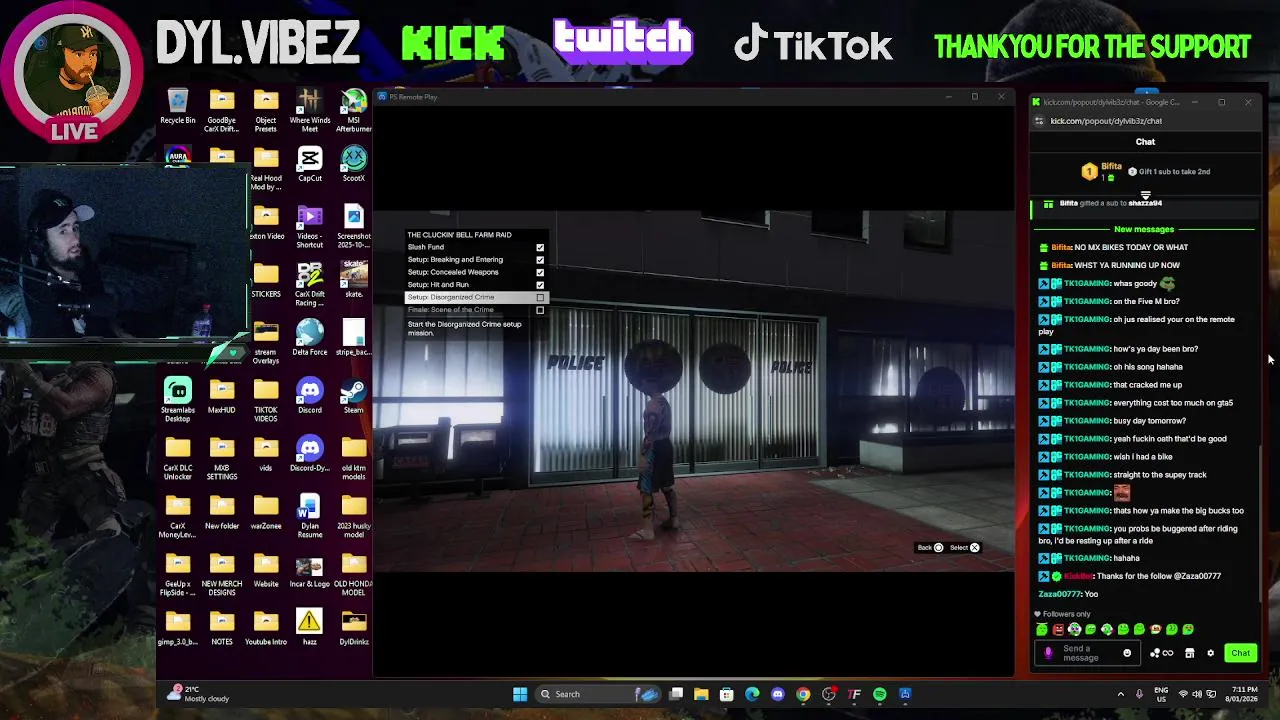Click the green Chat send button
This screenshot has height=720, width=1280.
[1240, 653]
